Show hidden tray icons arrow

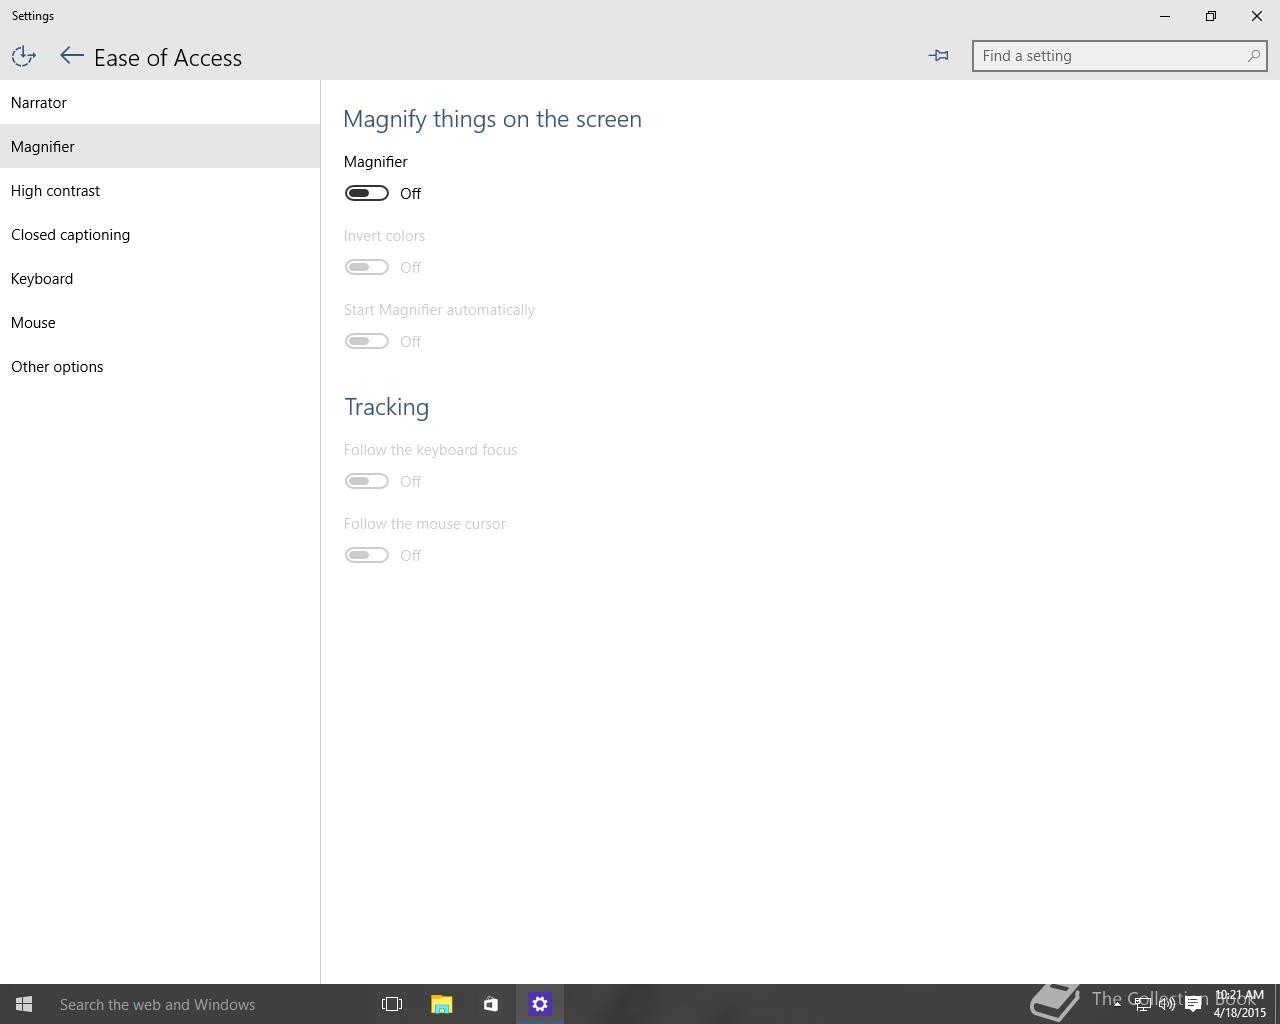(1117, 1004)
